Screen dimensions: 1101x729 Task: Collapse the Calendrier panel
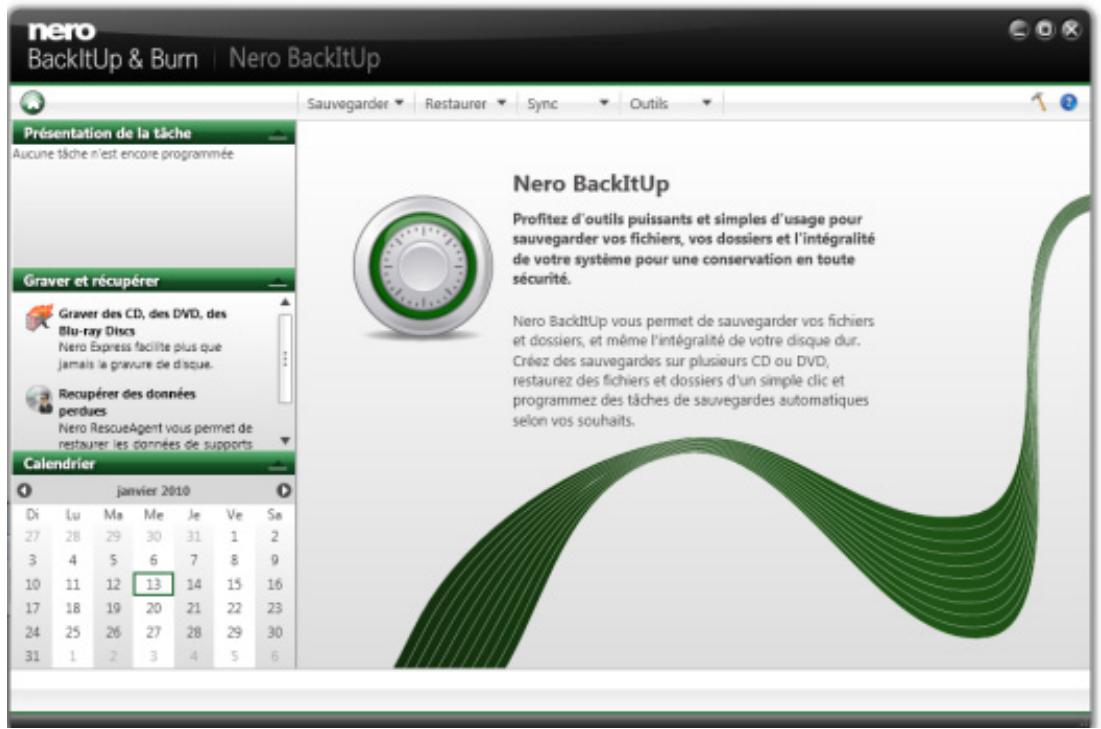click(x=278, y=465)
